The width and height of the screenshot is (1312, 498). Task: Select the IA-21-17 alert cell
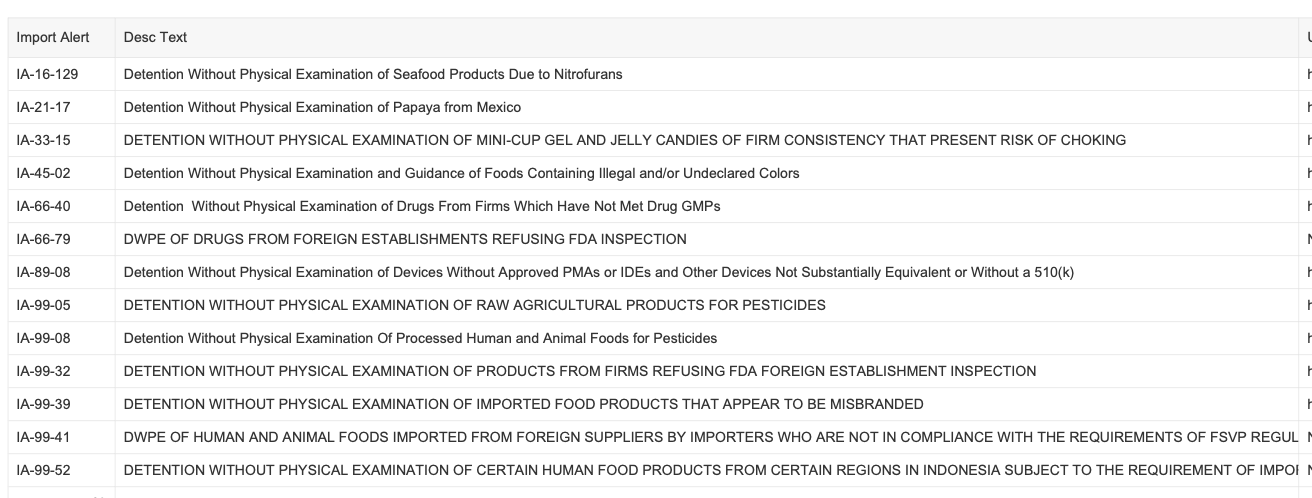tap(45, 107)
